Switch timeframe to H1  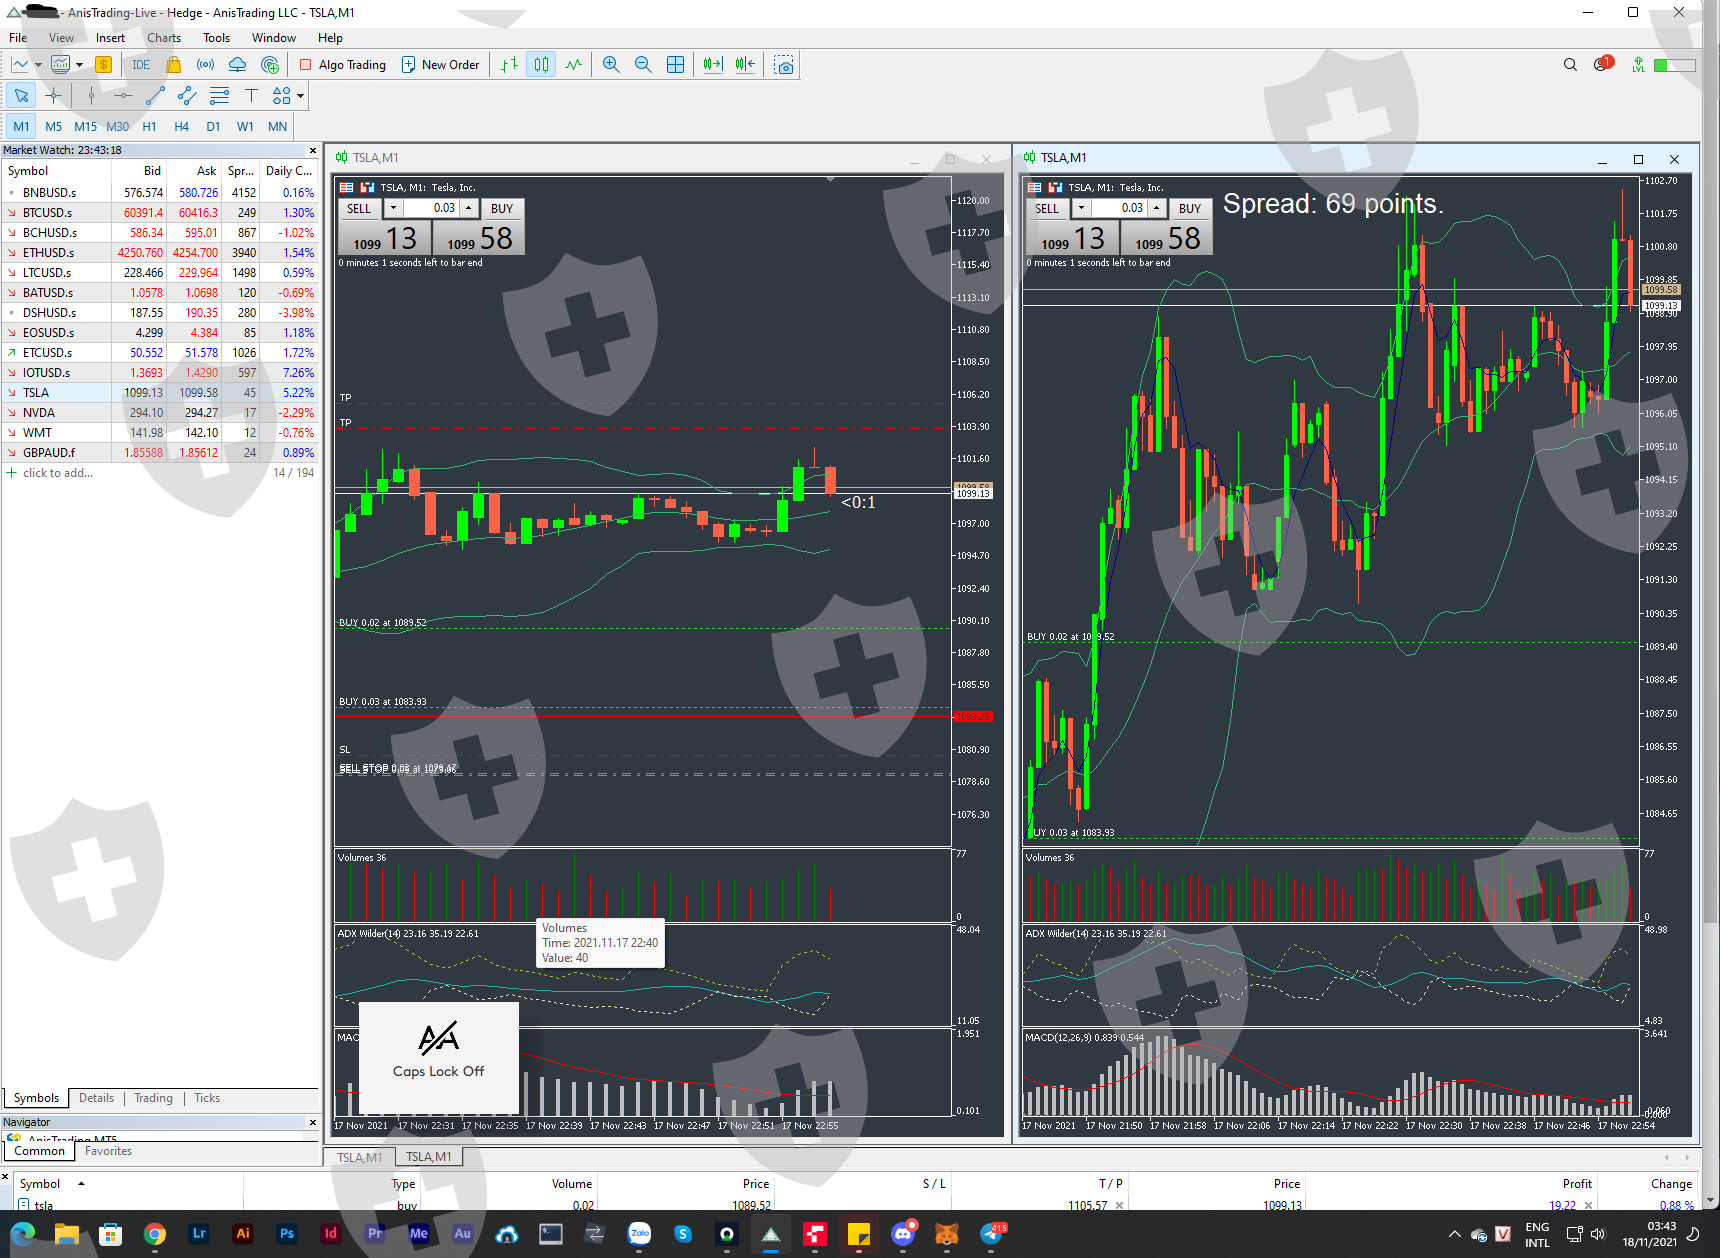[149, 127]
